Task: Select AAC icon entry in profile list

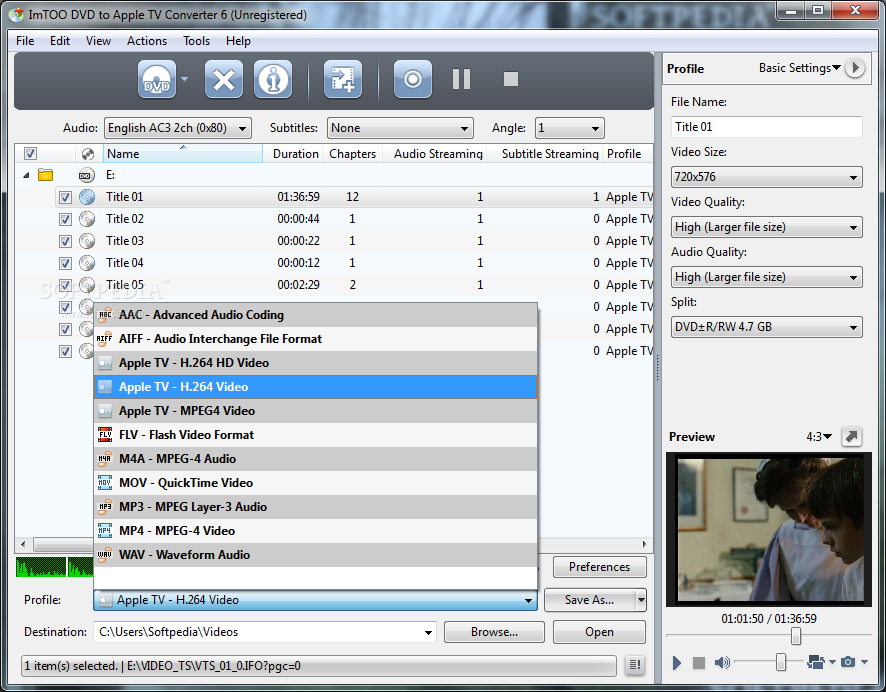Action: coord(105,315)
